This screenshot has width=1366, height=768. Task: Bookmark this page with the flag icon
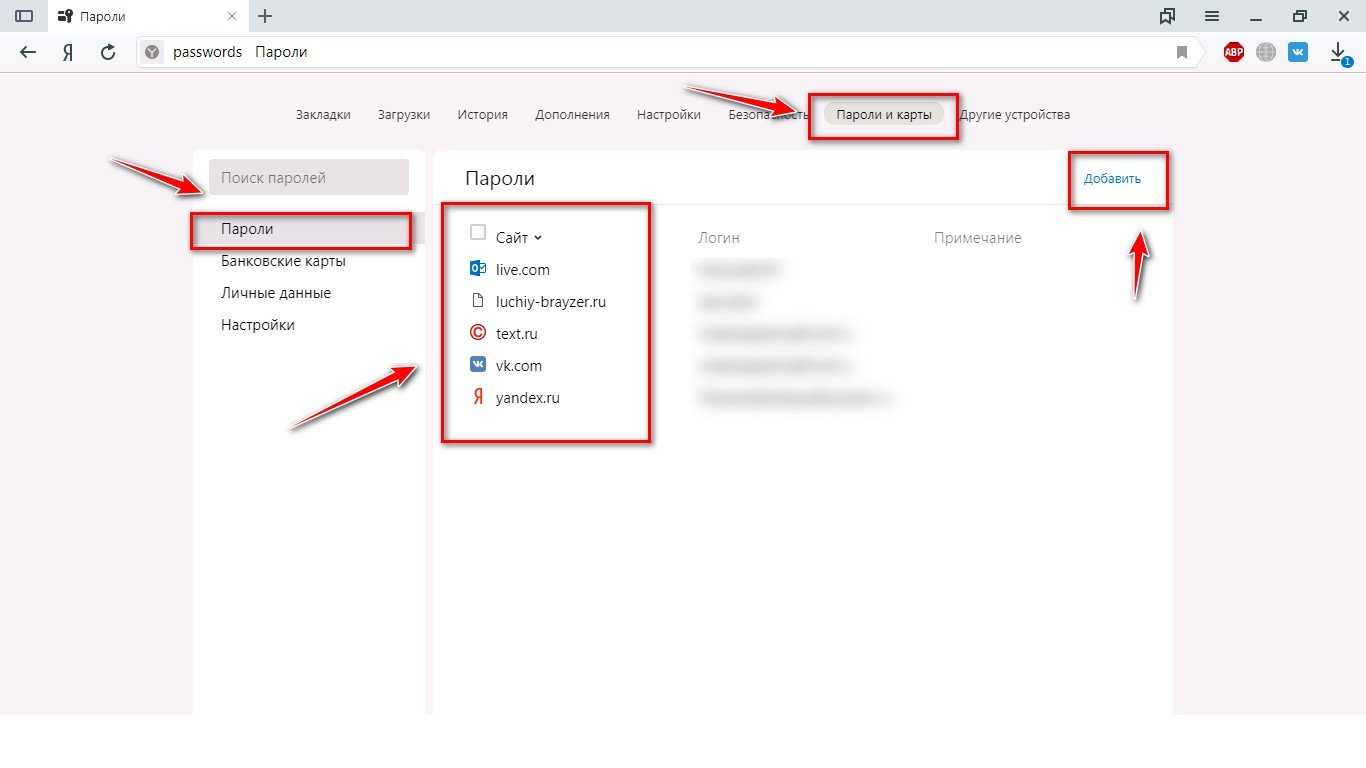(x=1182, y=52)
